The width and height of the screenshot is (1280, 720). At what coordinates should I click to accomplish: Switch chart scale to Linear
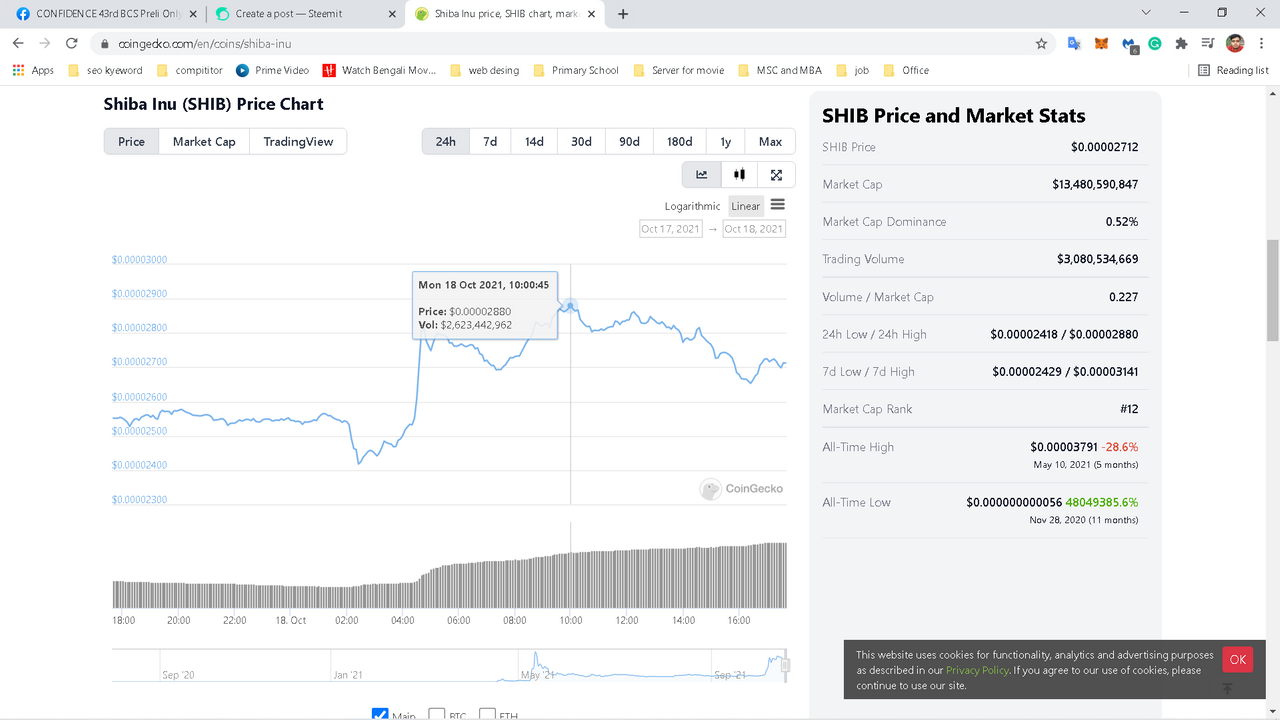coord(746,206)
